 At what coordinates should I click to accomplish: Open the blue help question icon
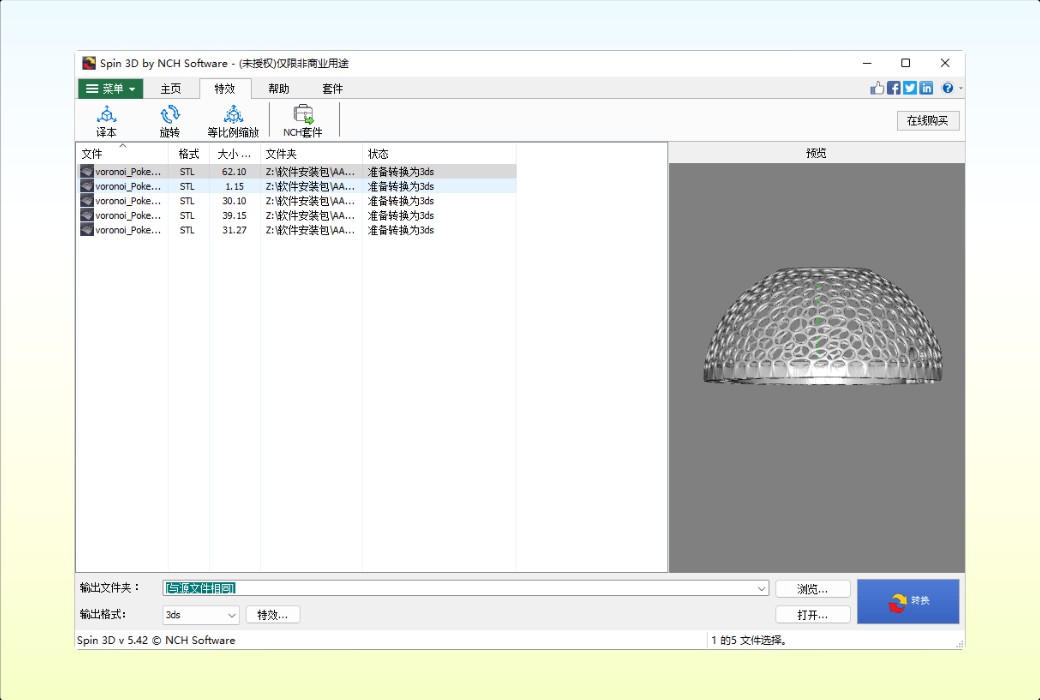[947, 88]
